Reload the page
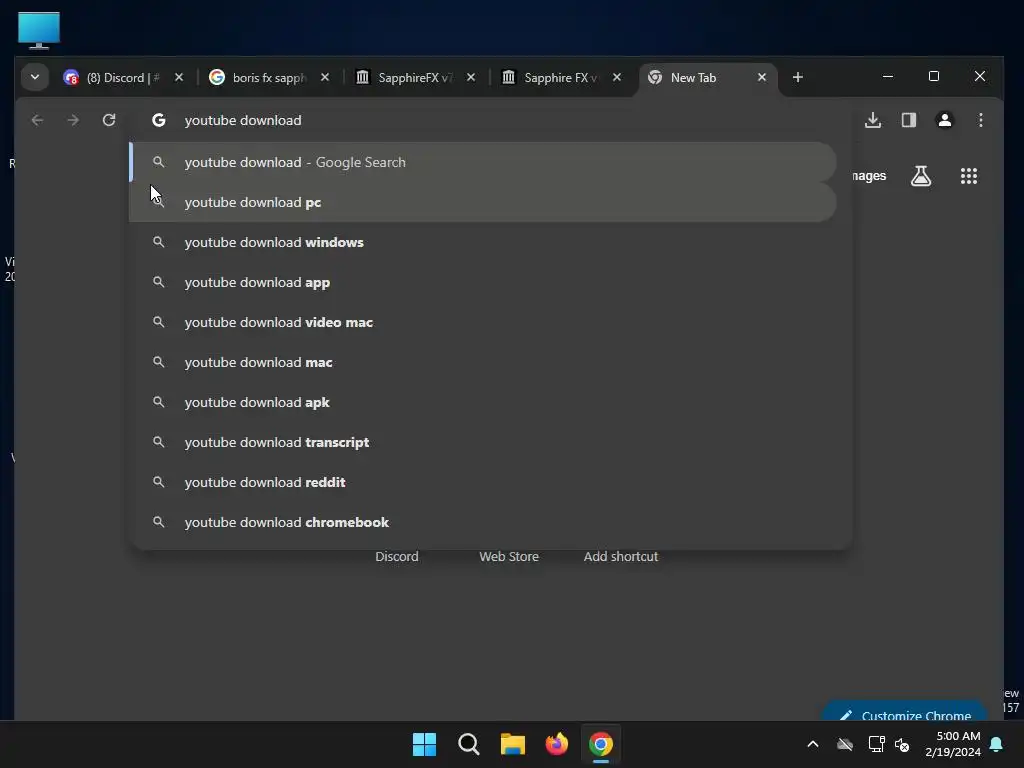1024x768 pixels. [x=109, y=120]
